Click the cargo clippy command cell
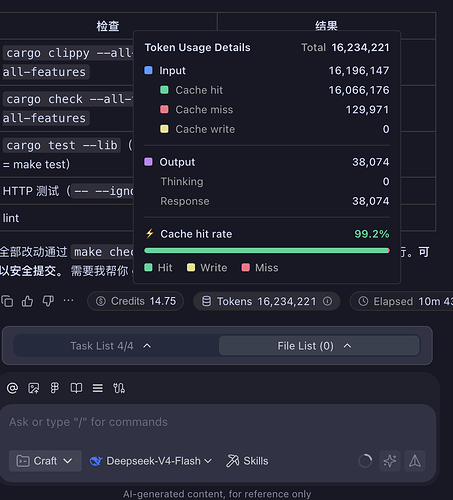The height and width of the screenshot is (500, 453). tap(67, 62)
